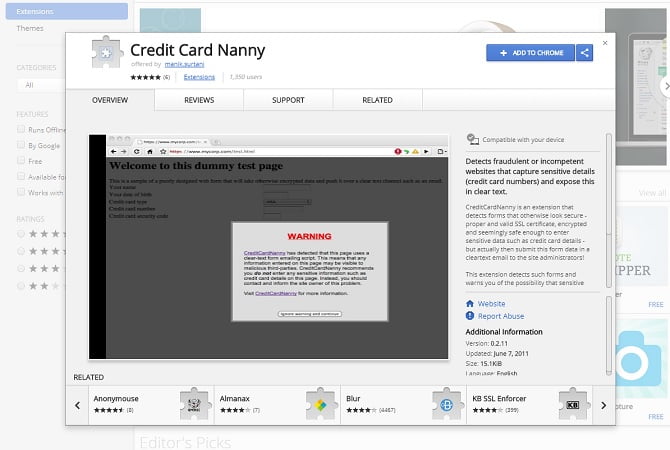Click the Blur extension icon
Screen dimensions: 670x450
(x=447, y=404)
